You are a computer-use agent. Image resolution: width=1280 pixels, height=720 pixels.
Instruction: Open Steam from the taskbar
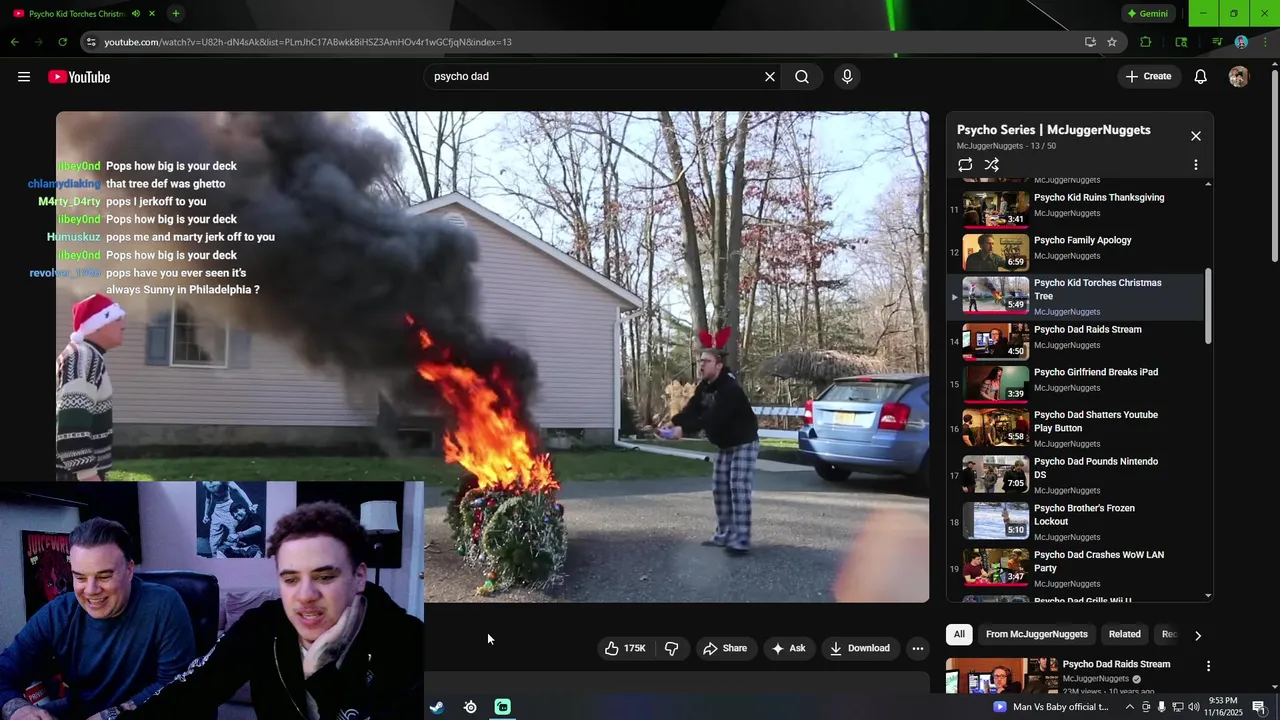tap(437, 707)
